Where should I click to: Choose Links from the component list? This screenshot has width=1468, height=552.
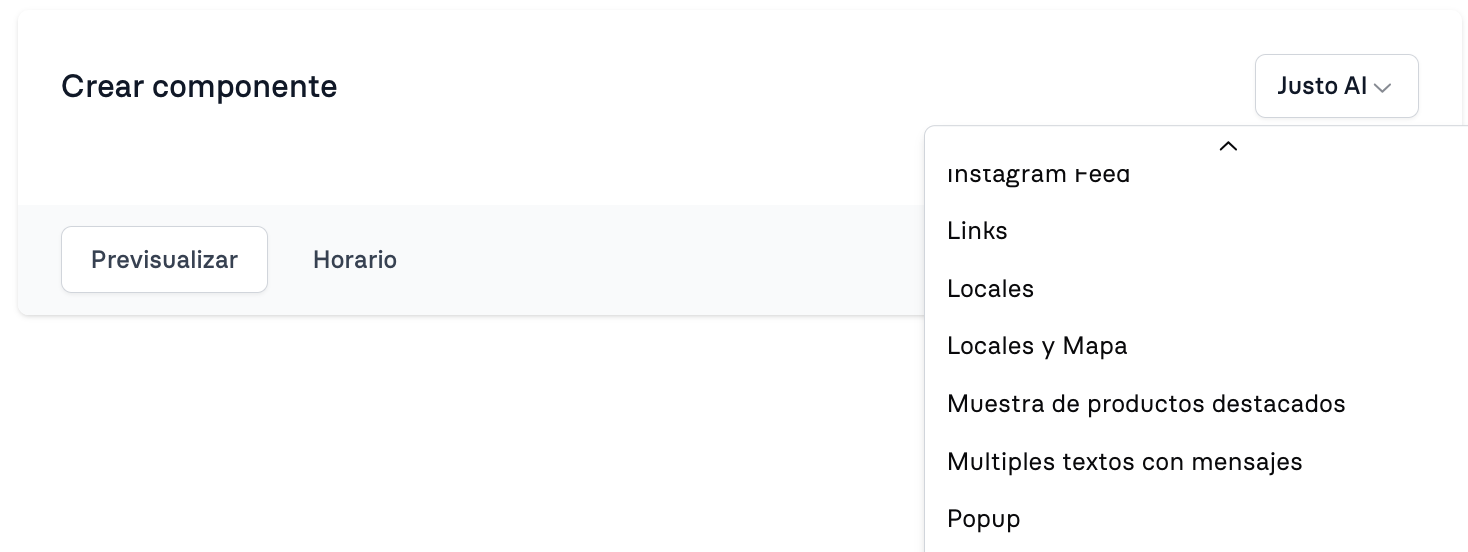pos(1197,231)
